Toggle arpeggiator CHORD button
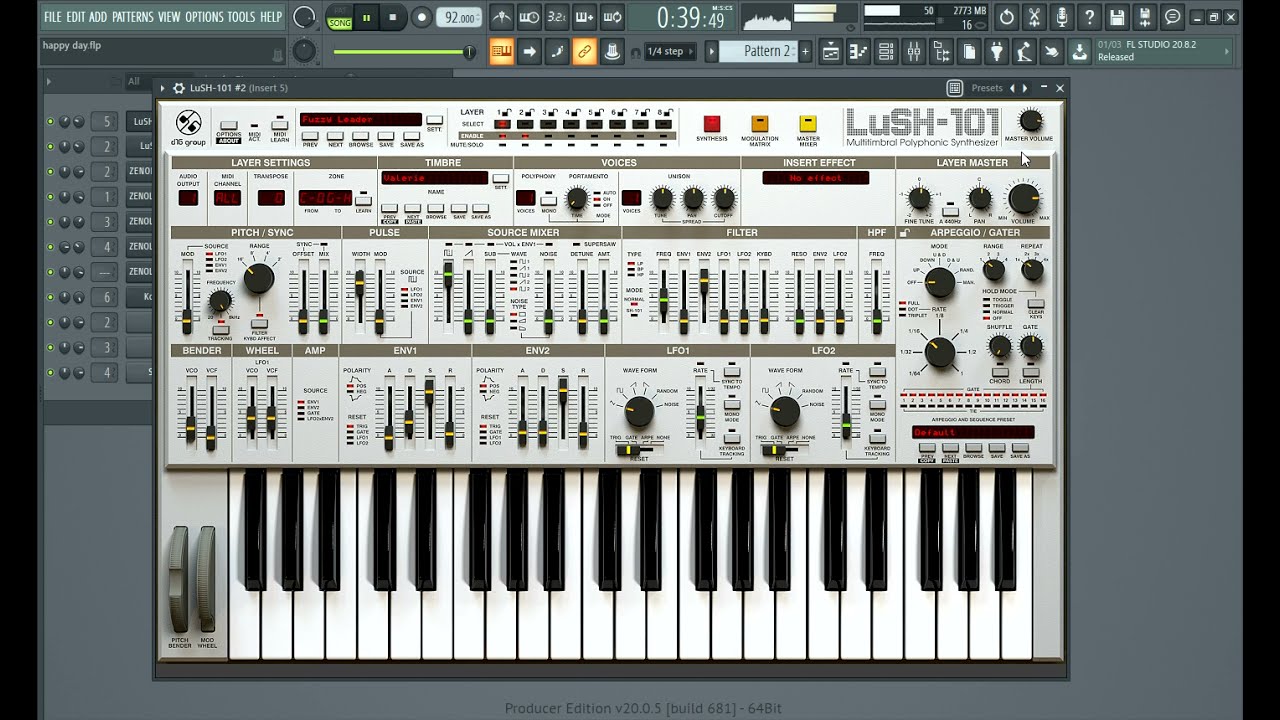Screen dimensions: 1280x720 [x=1000, y=370]
